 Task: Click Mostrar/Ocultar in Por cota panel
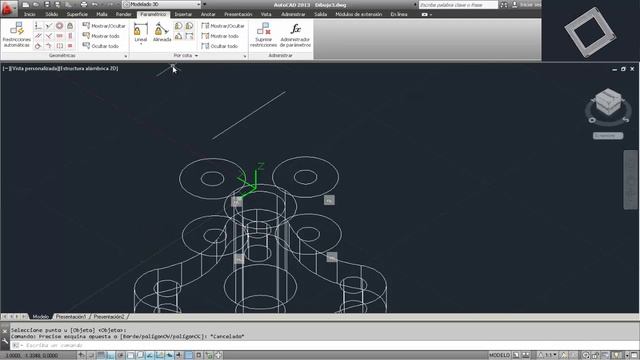pyautogui.click(x=223, y=26)
